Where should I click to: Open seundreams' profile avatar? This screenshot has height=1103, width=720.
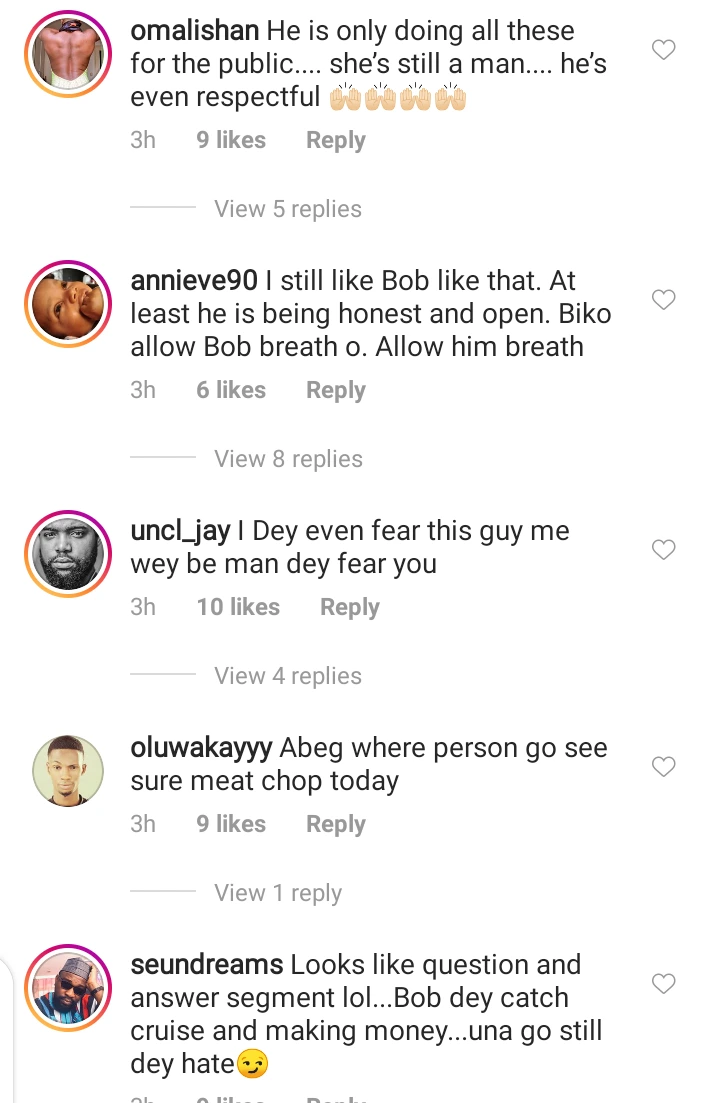point(68,988)
